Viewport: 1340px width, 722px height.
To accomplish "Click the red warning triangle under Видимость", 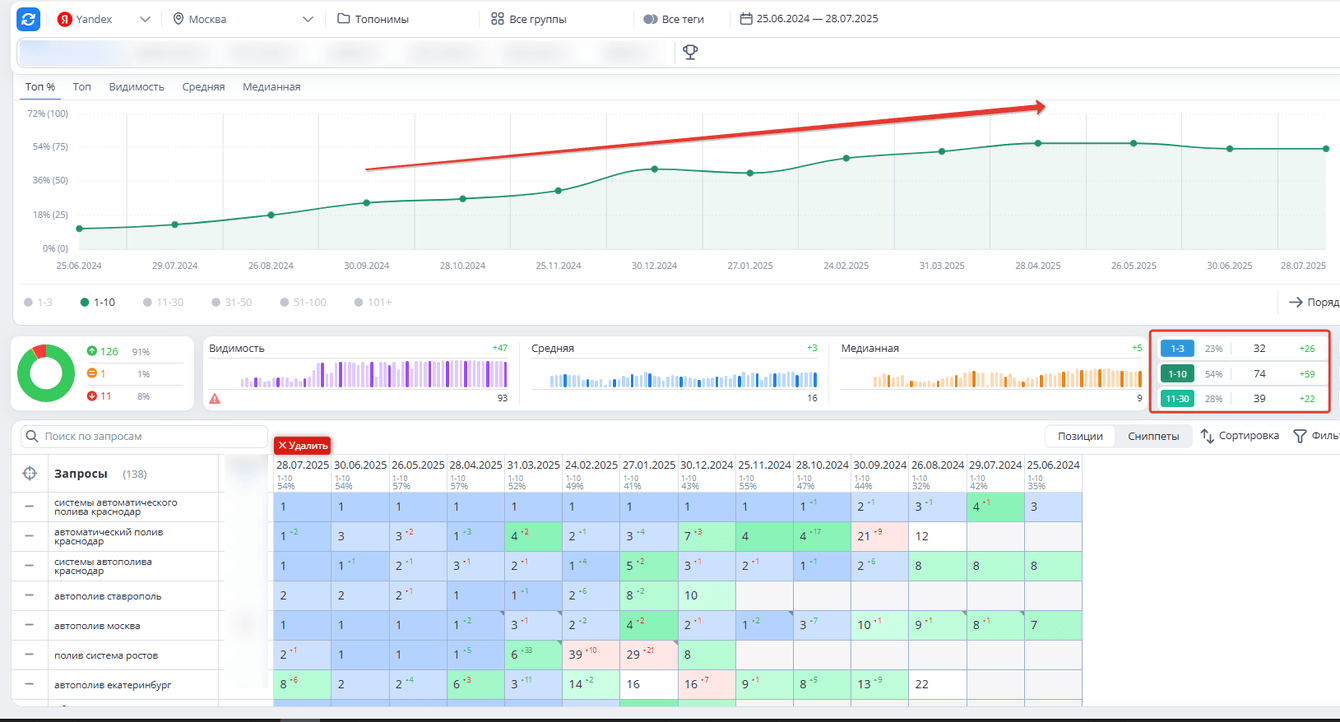I will (215, 399).
